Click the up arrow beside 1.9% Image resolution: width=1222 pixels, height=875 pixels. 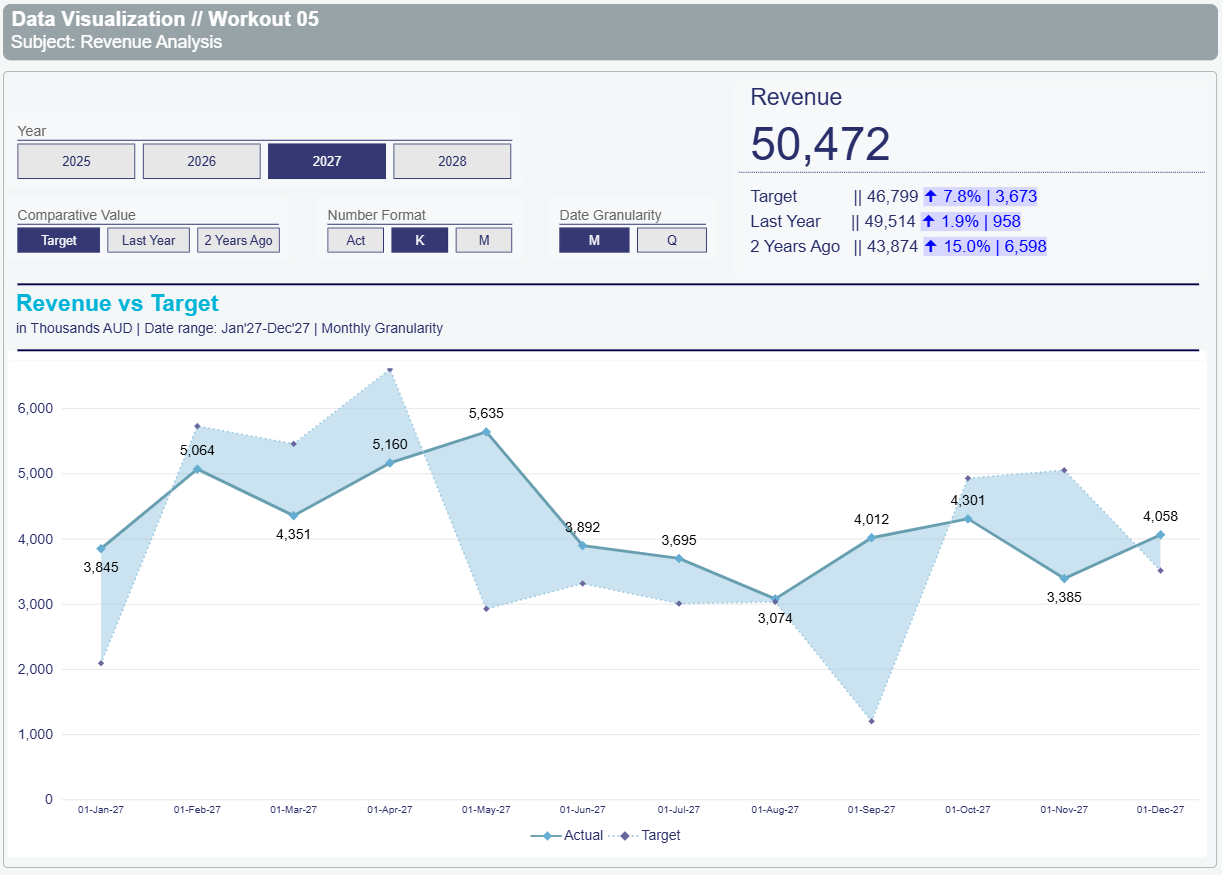931,221
